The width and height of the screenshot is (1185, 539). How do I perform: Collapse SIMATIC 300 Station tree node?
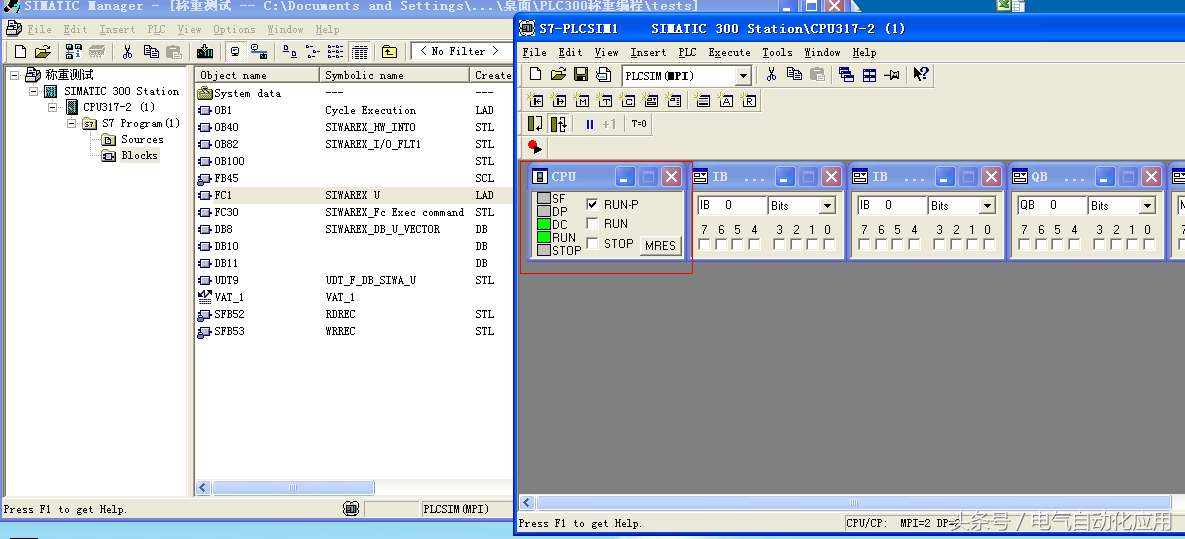[x=33, y=91]
